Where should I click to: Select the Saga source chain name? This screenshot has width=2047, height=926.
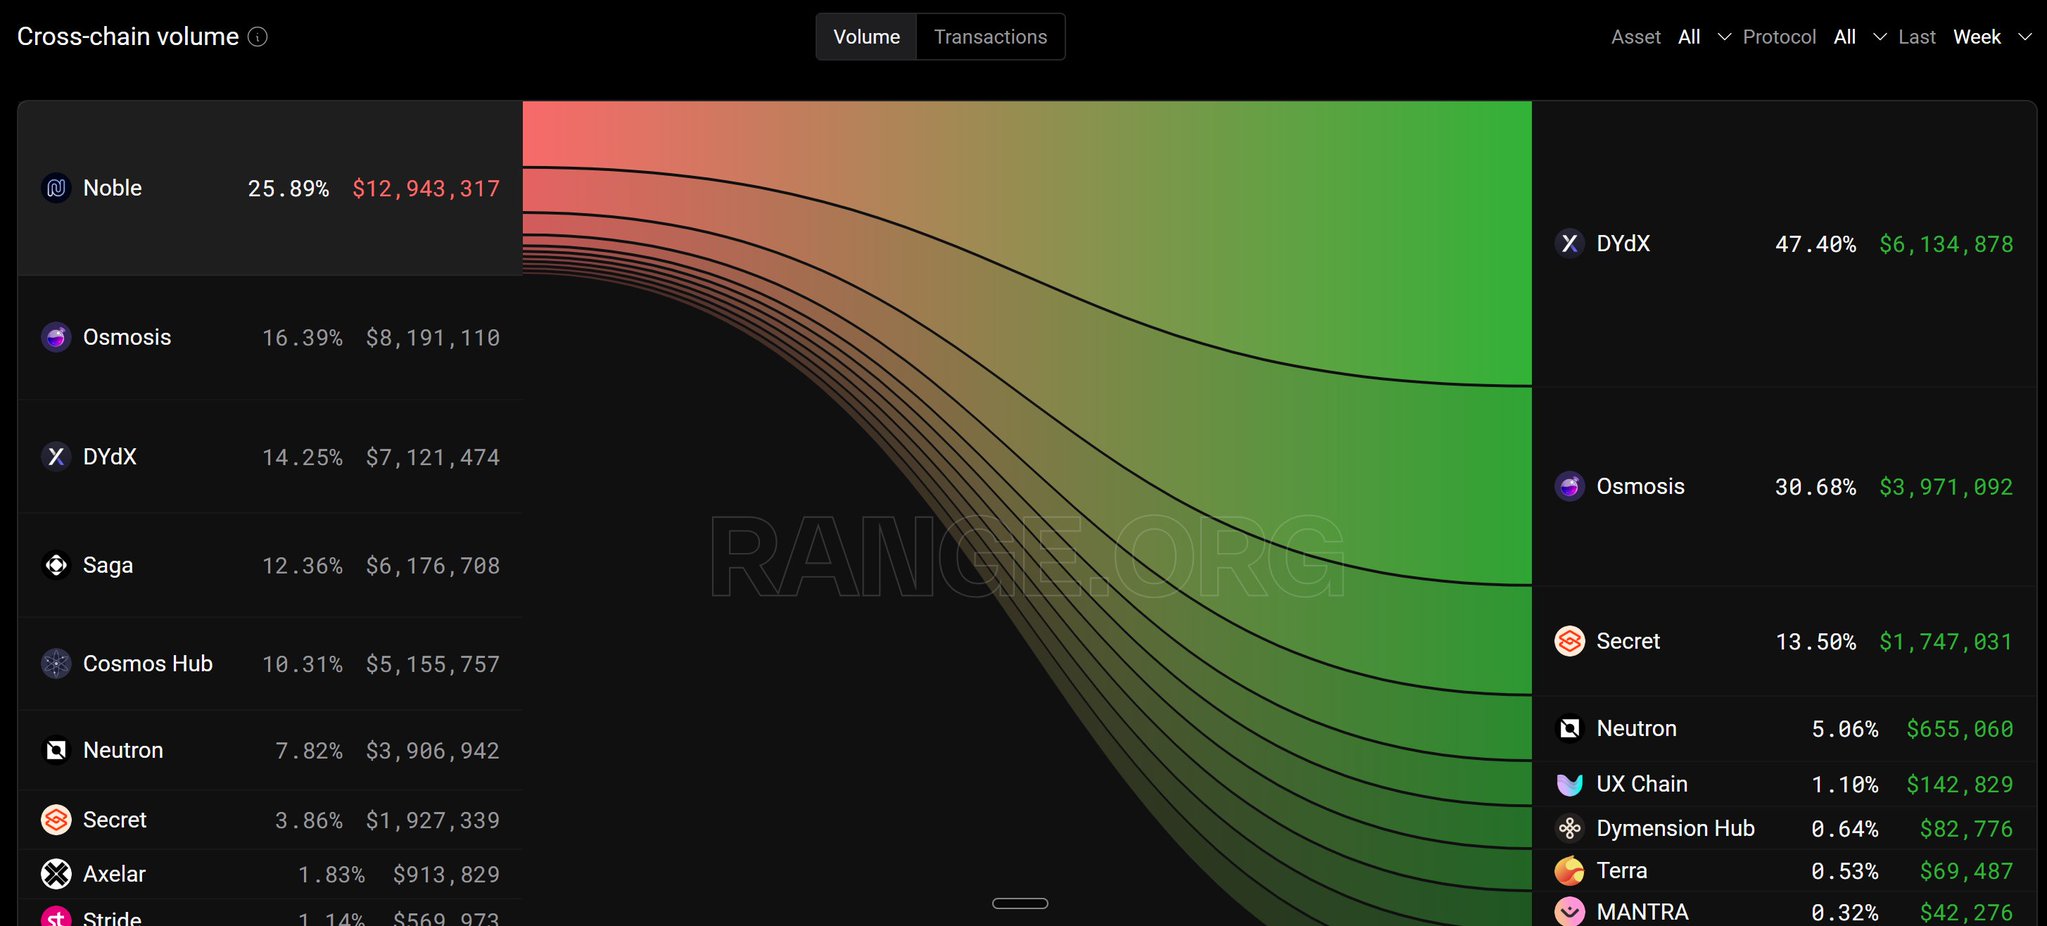pos(108,565)
